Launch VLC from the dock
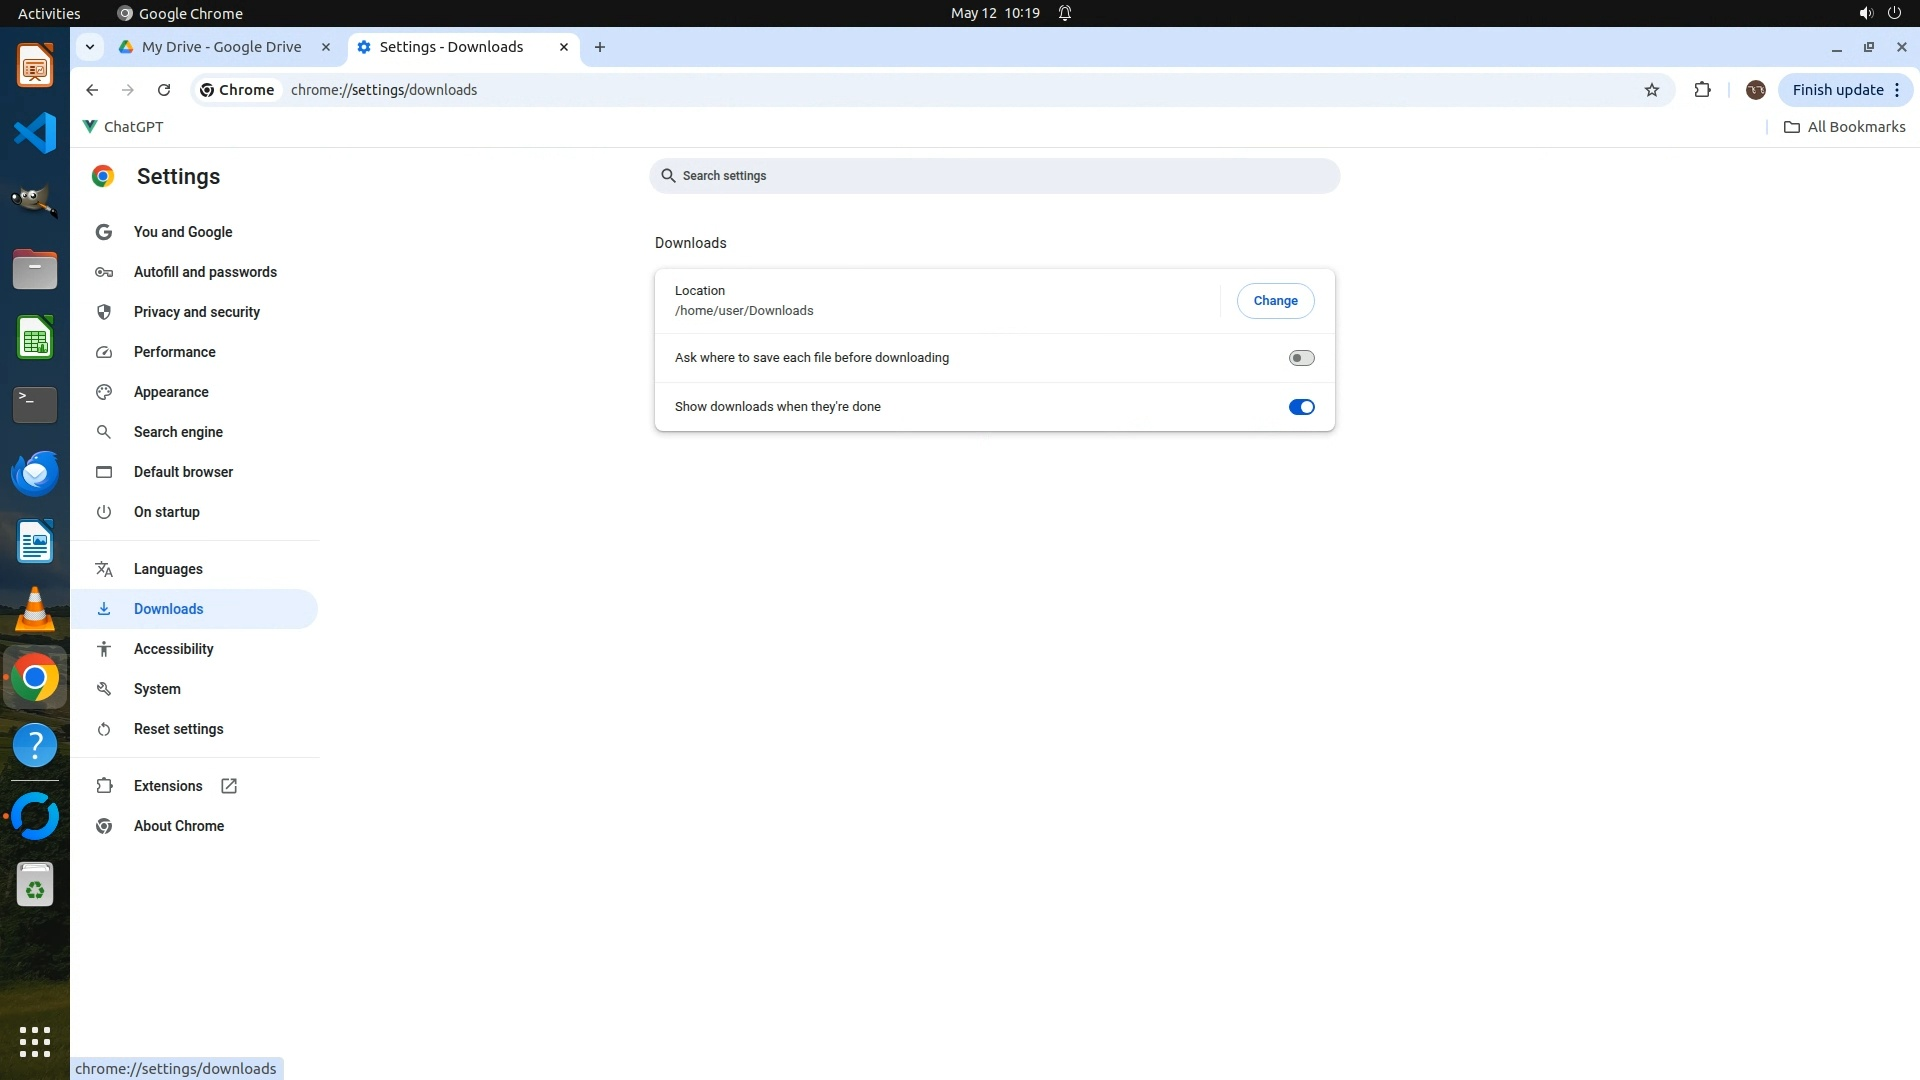The width and height of the screenshot is (1920, 1080). click(35, 609)
